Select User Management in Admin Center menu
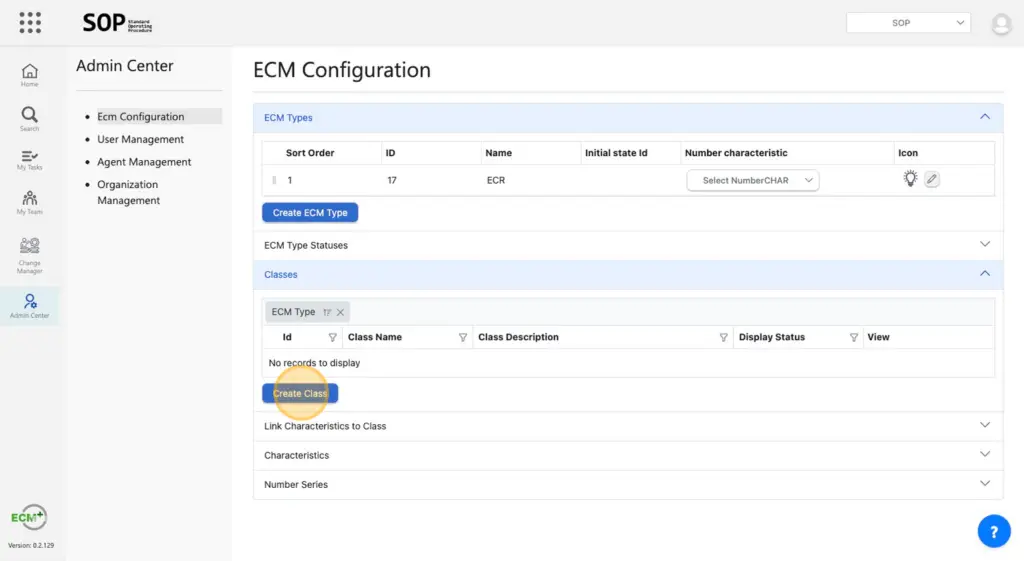 140,140
